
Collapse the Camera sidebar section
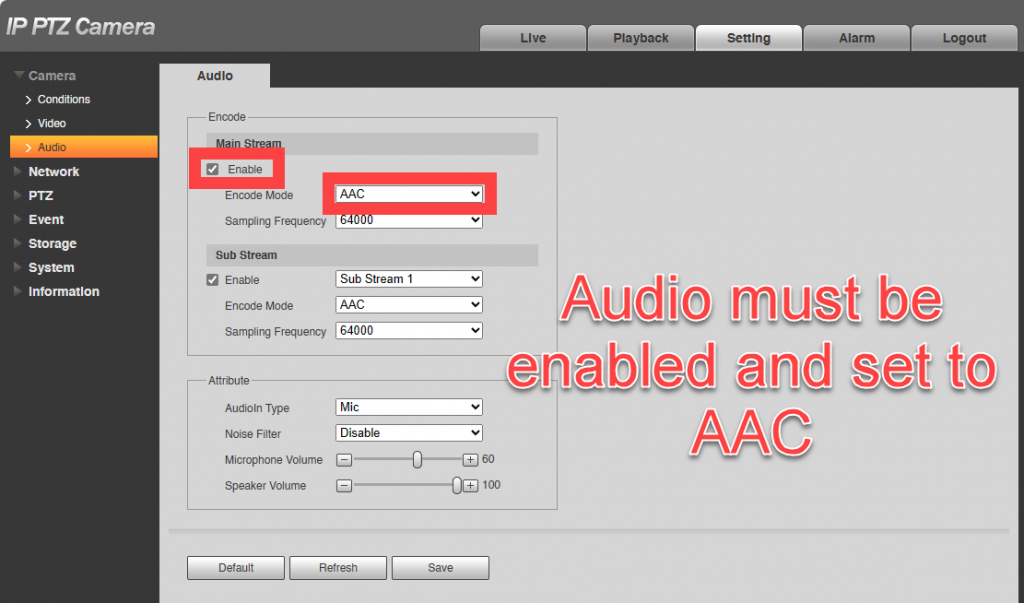point(19,76)
